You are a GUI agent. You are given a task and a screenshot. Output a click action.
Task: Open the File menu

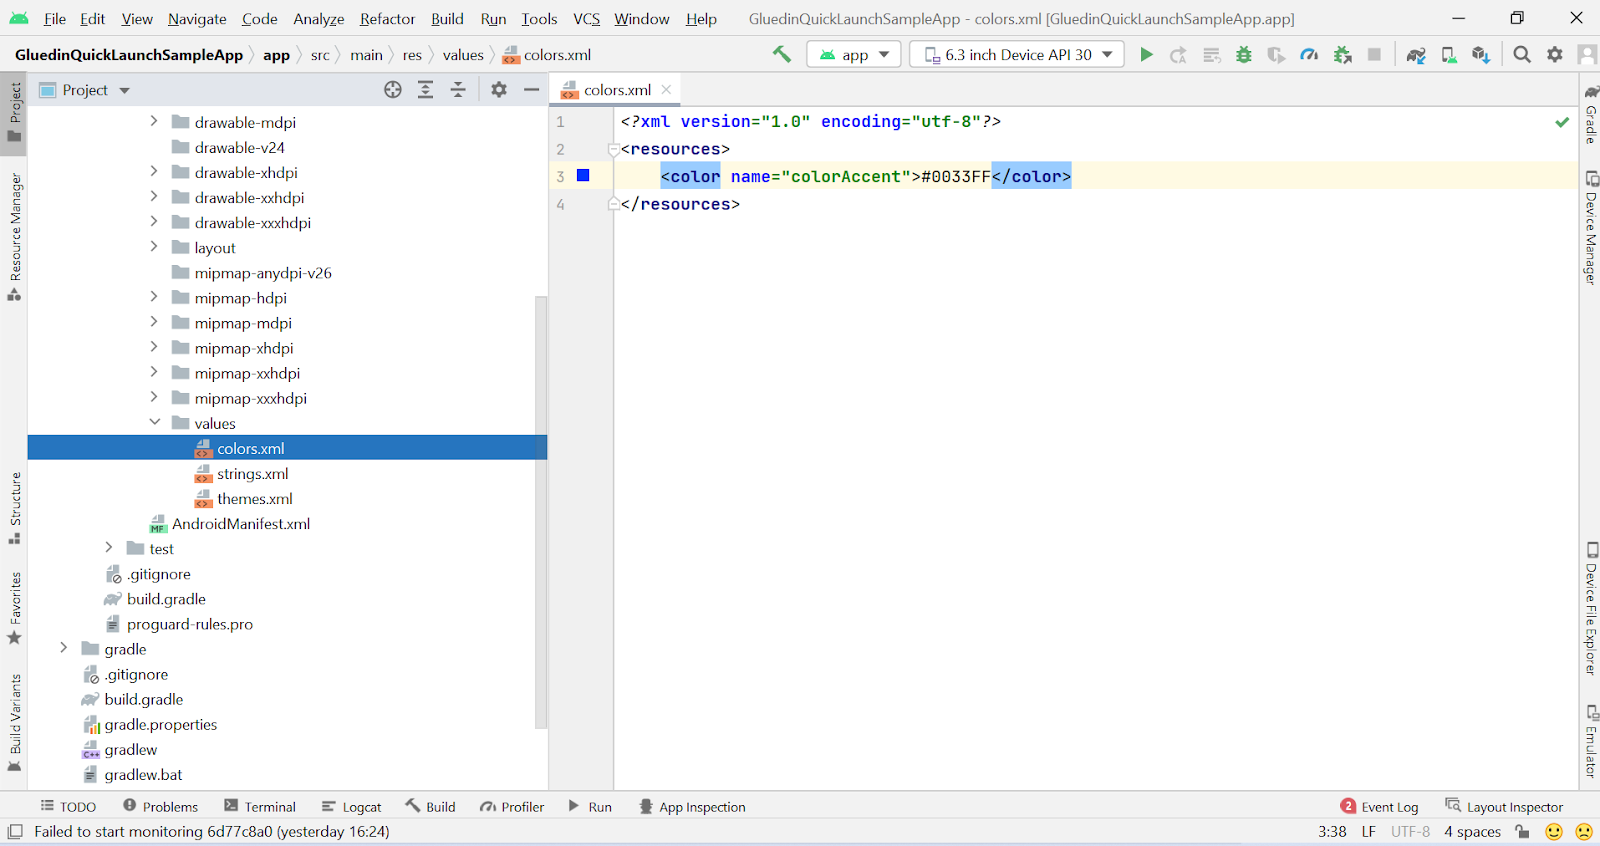click(55, 19)
